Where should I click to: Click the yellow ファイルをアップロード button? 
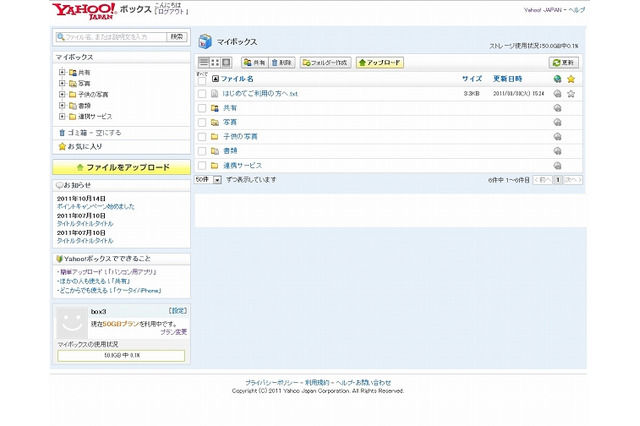click(x=122, y=167)
